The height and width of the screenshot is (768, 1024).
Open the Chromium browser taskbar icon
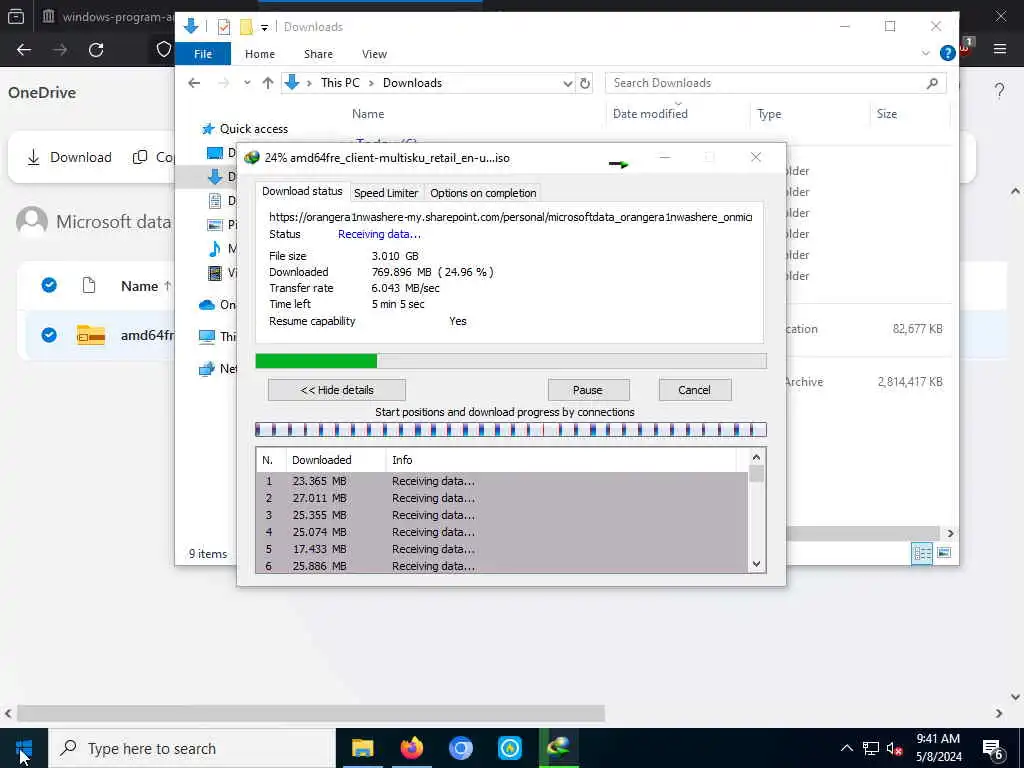point(460,748)
